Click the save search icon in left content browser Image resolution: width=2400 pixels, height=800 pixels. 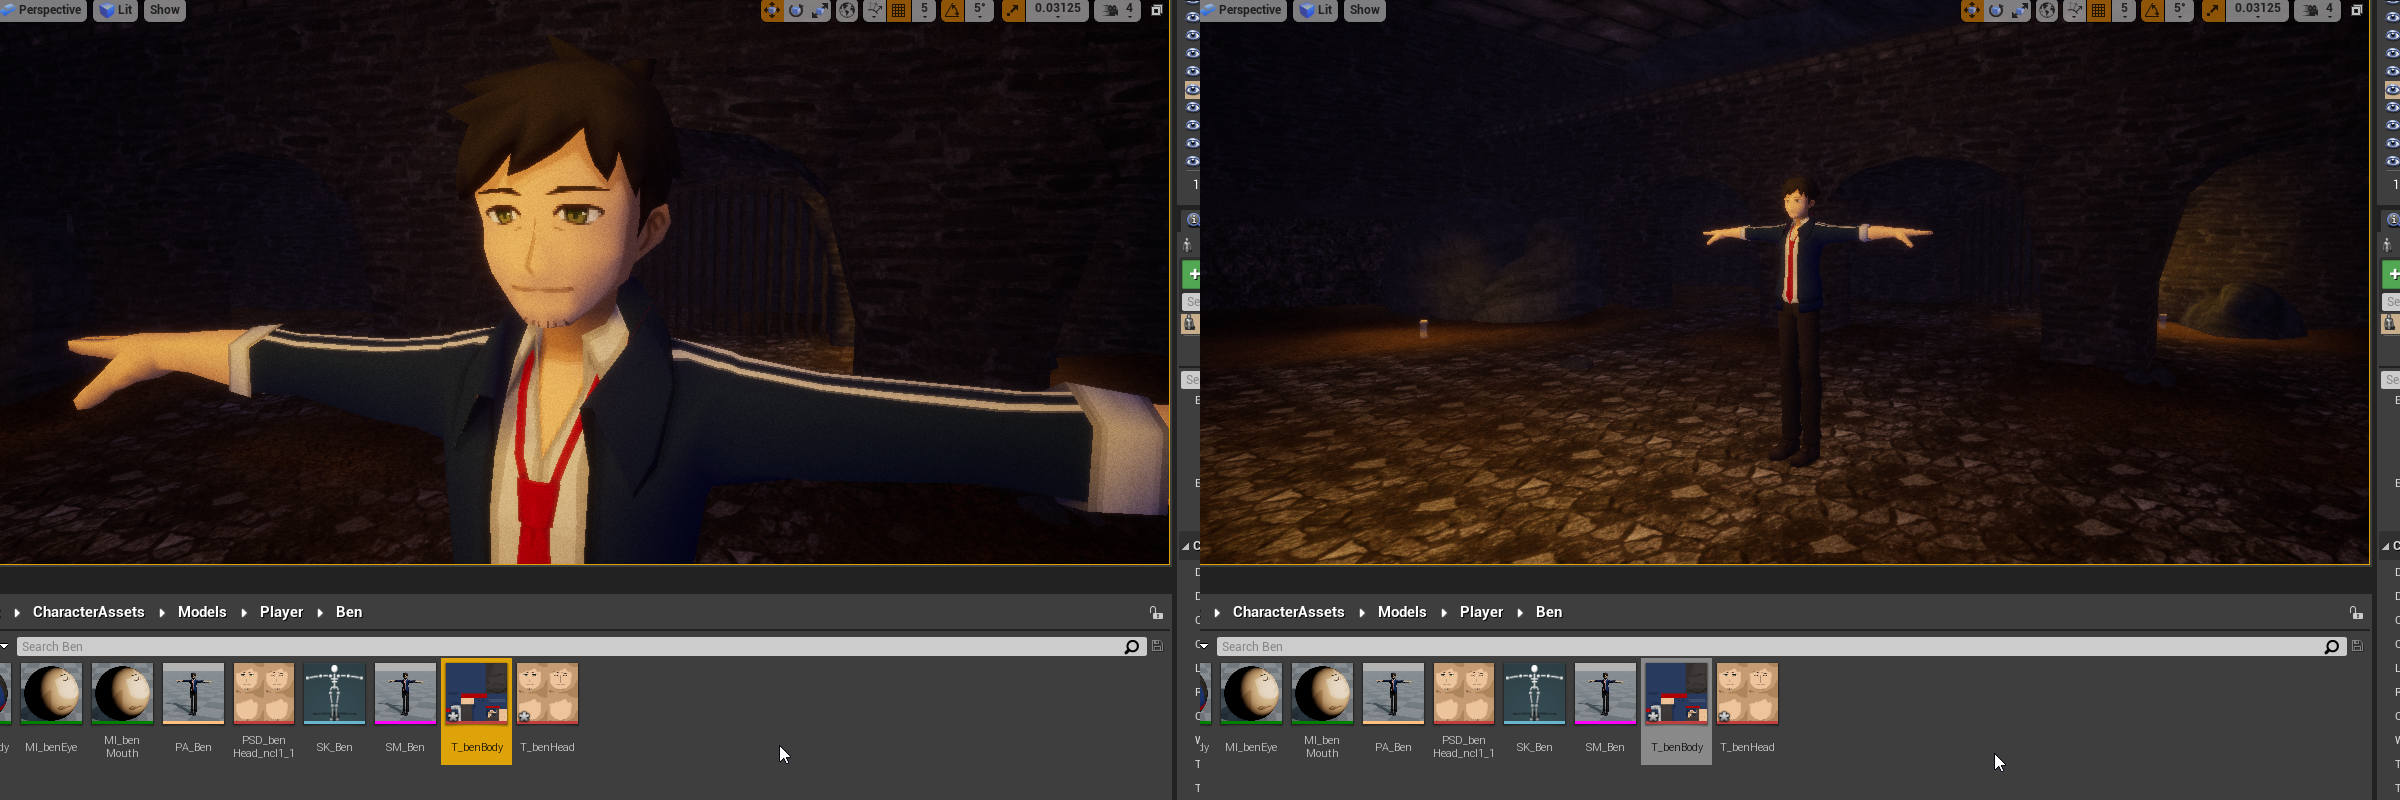pyautogui.click(x=1157, y=646)
